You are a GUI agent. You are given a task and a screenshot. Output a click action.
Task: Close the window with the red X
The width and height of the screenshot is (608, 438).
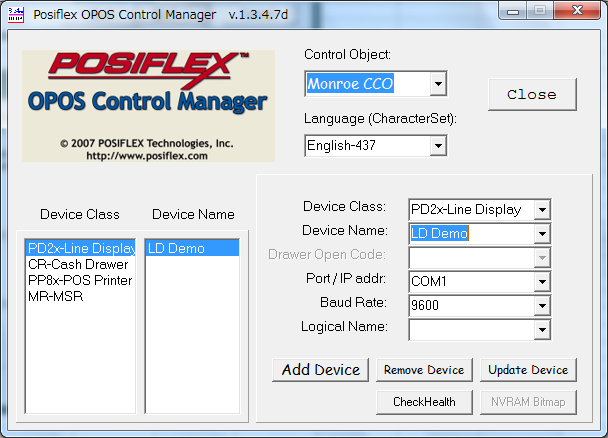pos(577,10)
